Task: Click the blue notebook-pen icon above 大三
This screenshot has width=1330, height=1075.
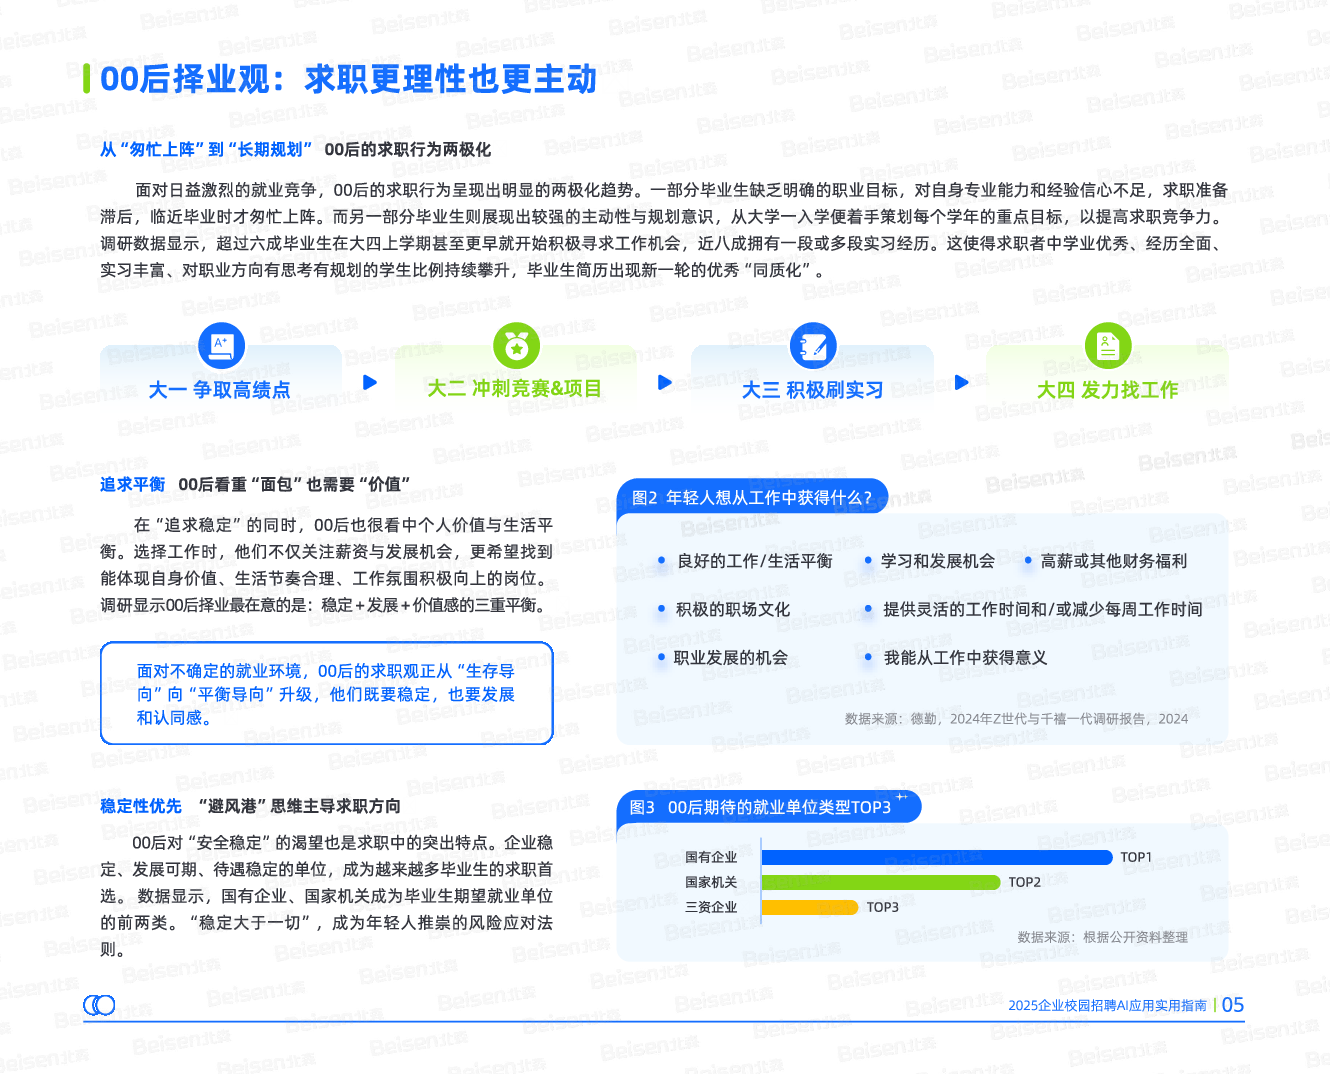Action: pos(813,346)
